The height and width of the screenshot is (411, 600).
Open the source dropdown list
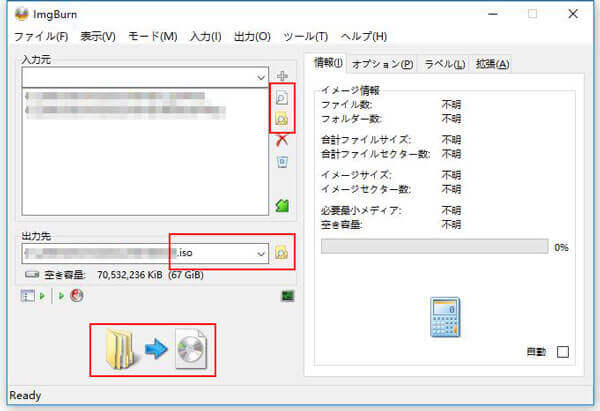click(261, 78)
